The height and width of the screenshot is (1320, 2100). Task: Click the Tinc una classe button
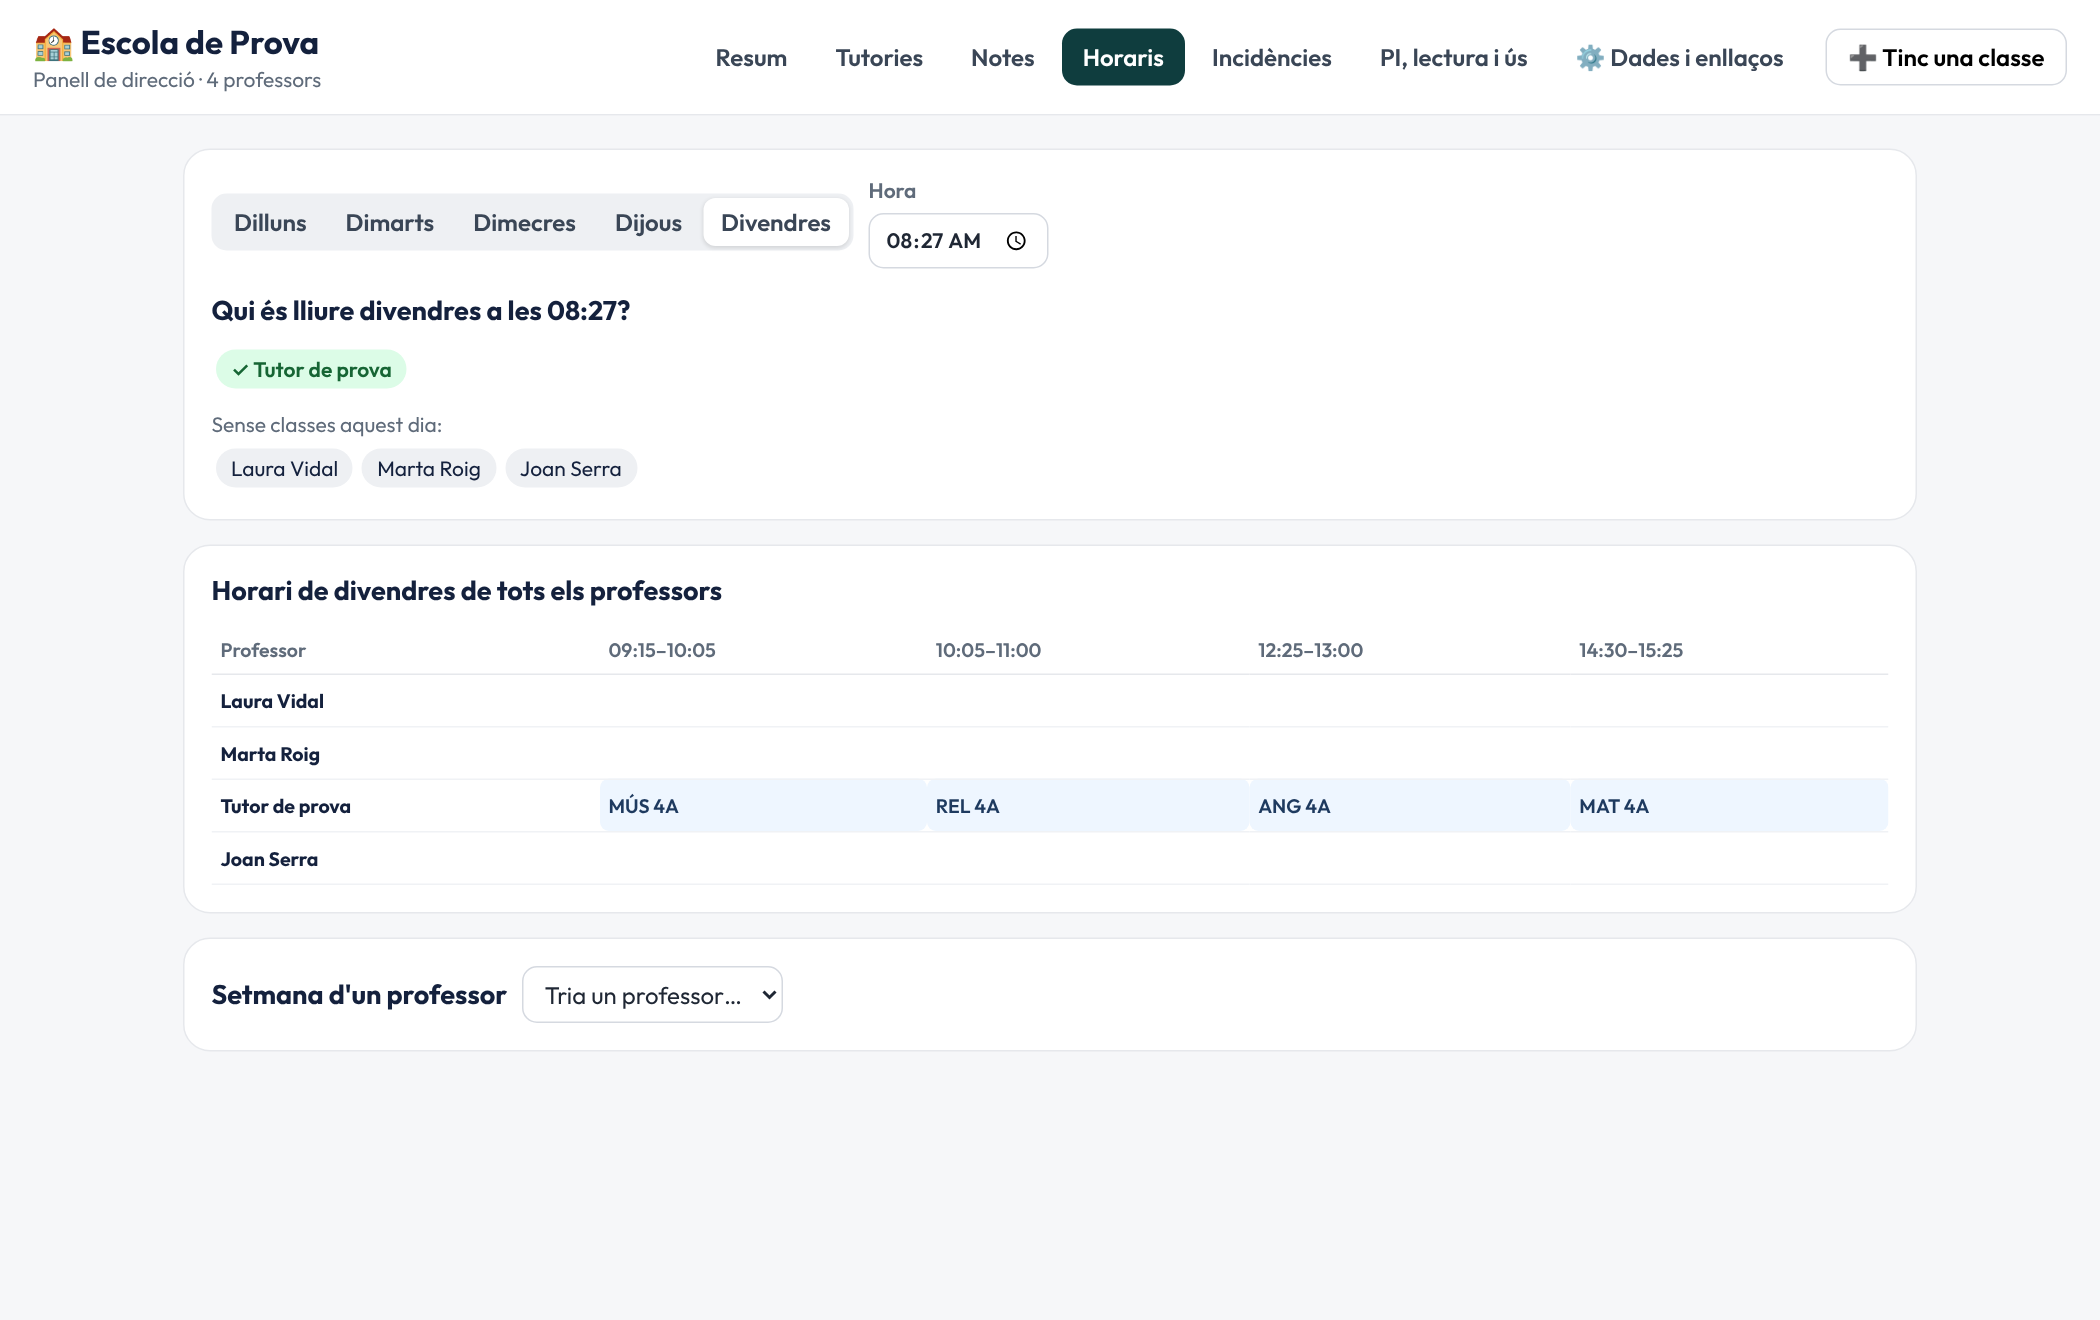click(x=1945, y=58)
